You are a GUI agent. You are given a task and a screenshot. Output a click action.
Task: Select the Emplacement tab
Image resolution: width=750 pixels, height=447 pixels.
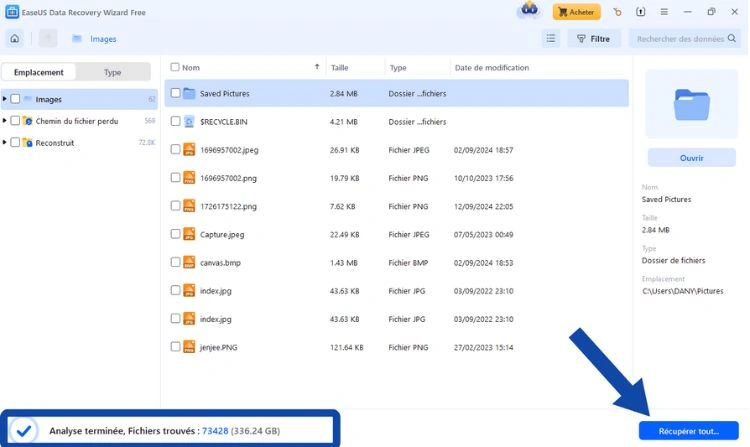(39, 72)
